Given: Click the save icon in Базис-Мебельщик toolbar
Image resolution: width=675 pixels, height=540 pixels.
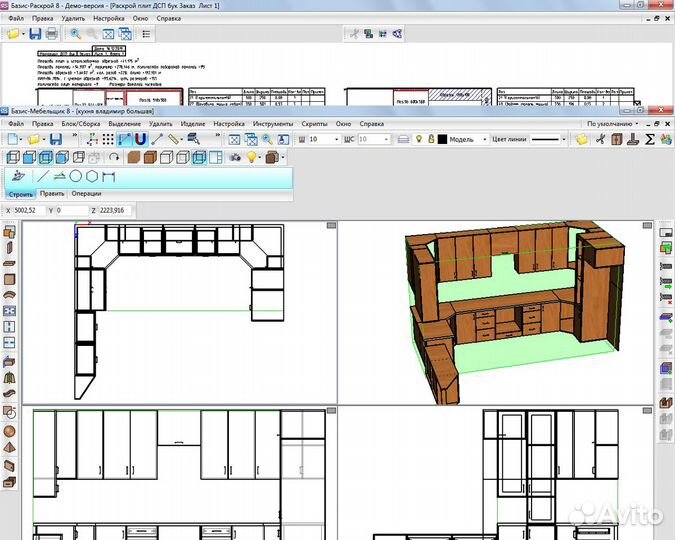Looking at the screenshot, I should pyautogui.click(x=56, y=139).
